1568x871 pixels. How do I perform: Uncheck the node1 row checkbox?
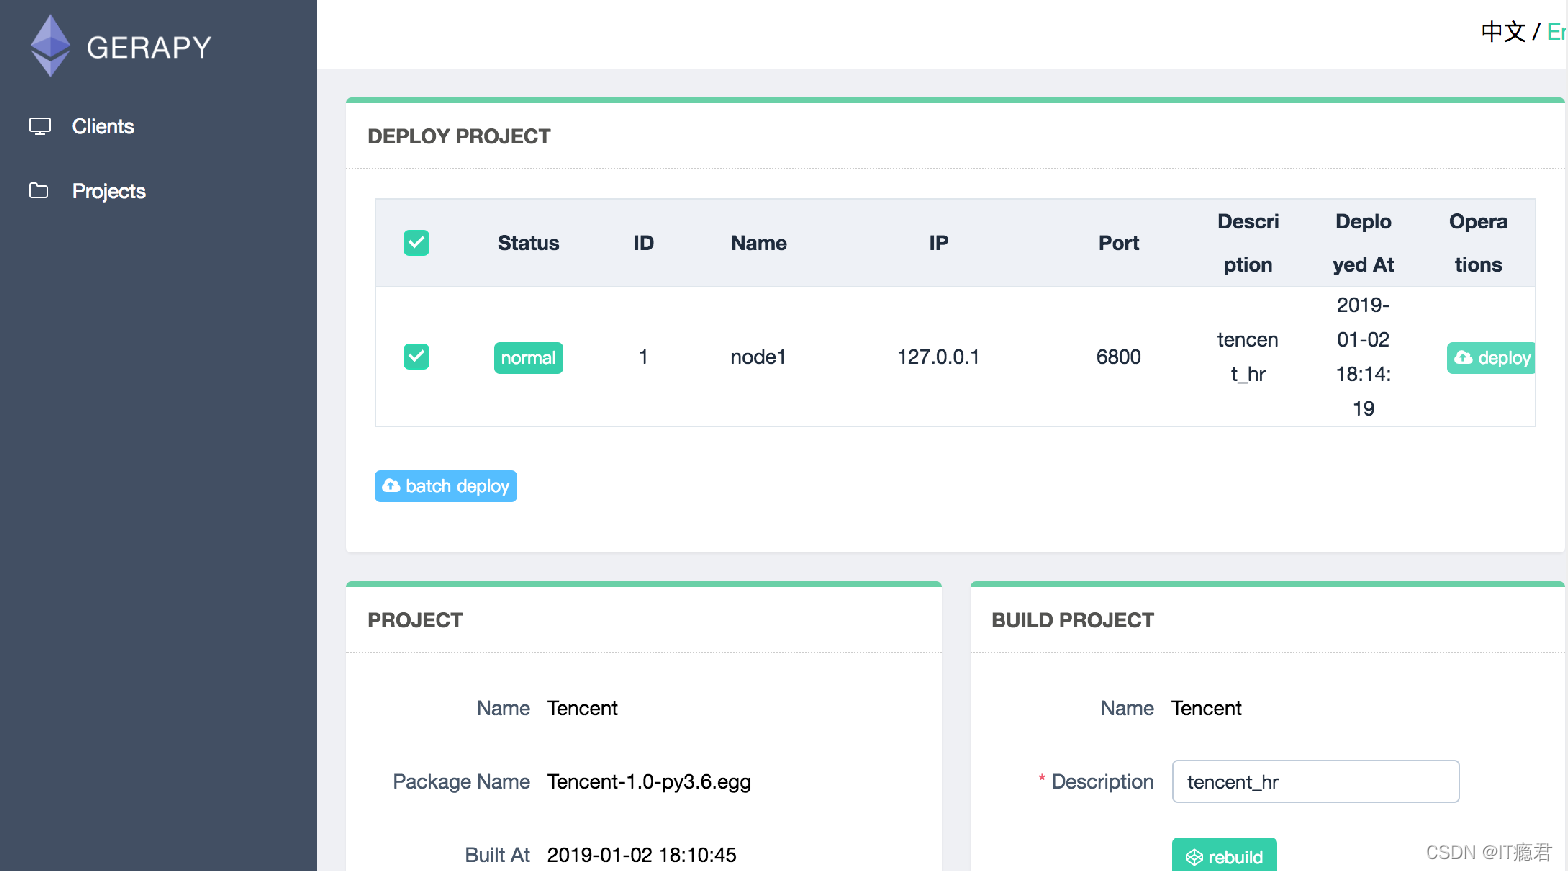point(416,357)
